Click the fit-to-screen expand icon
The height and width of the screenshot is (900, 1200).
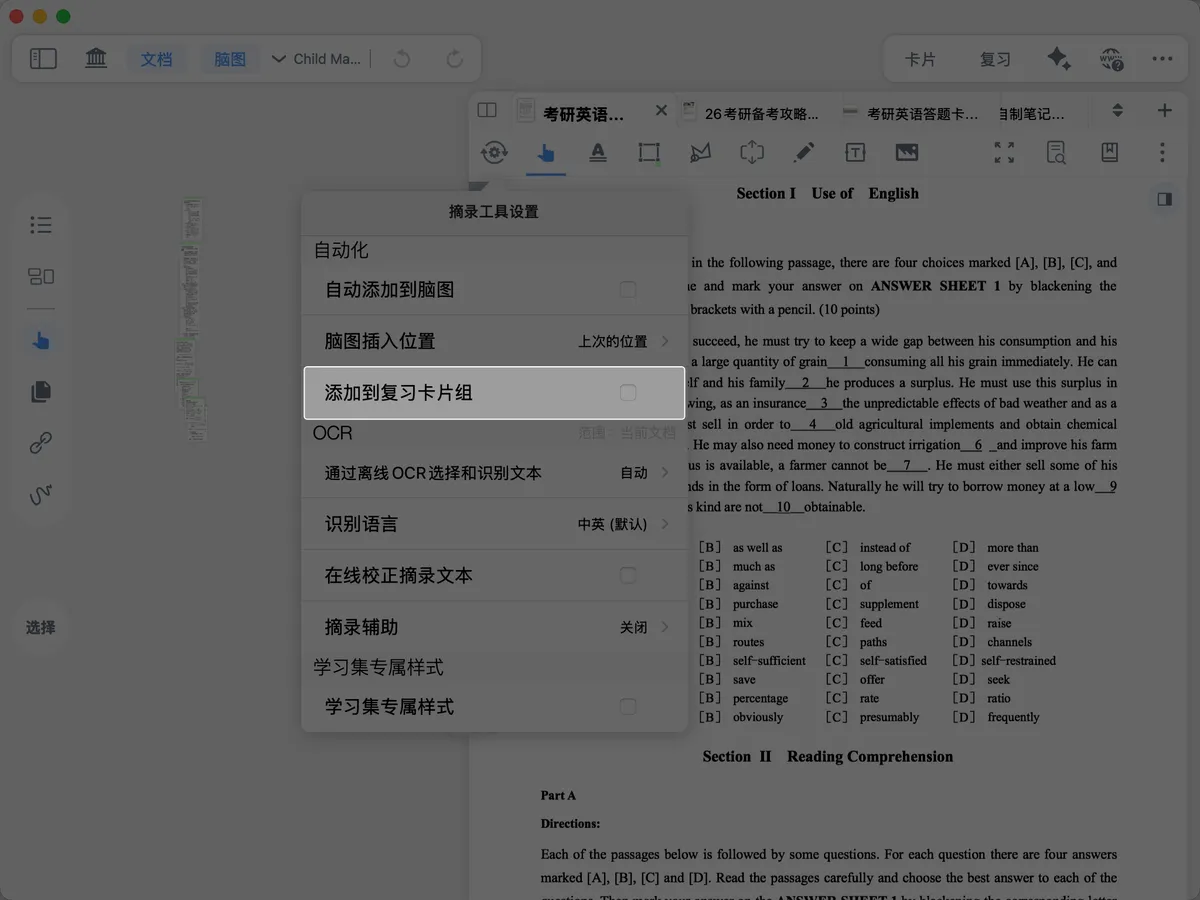pyautogui.click(x=1004, y=152)
